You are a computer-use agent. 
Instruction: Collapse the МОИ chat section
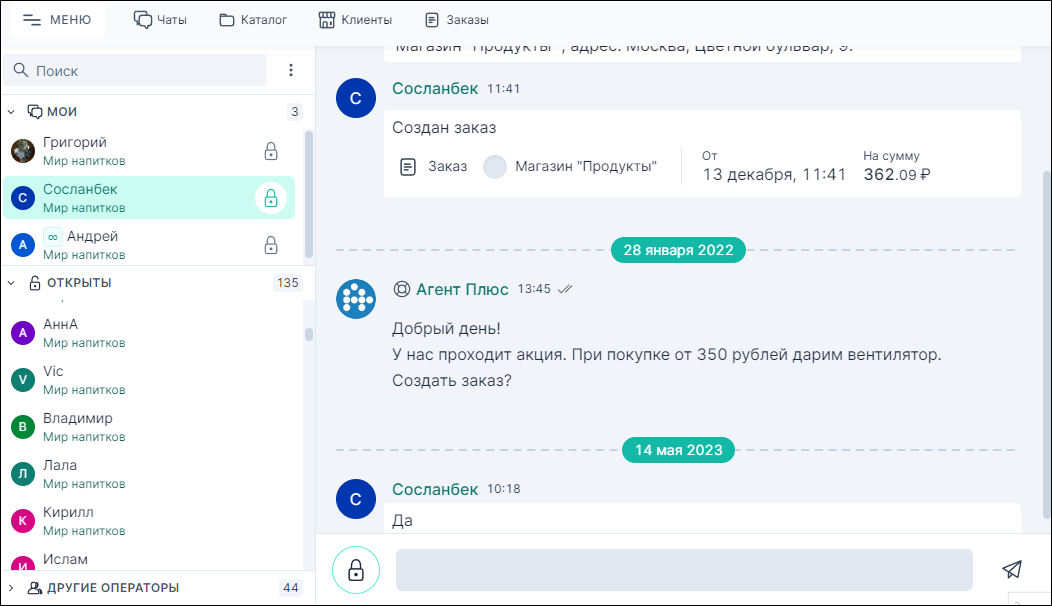(12, 111)
